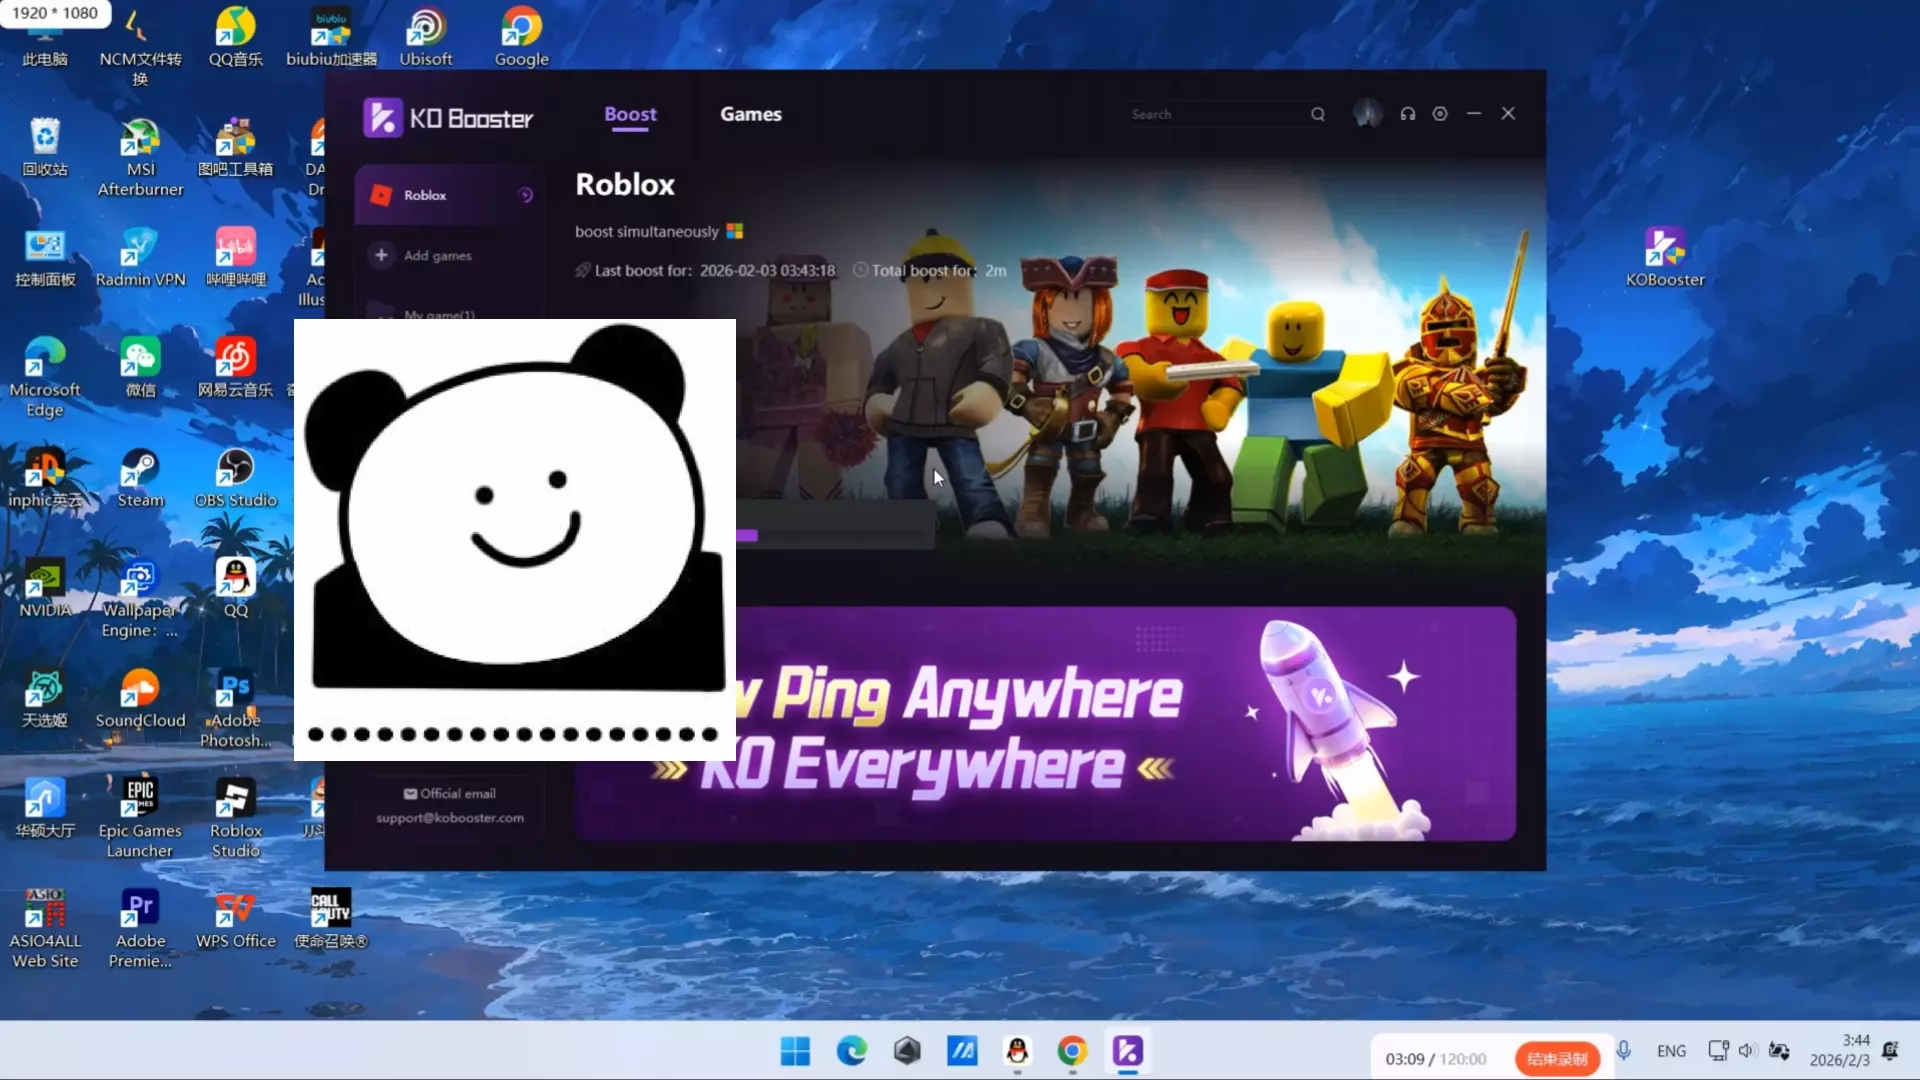
Task: Select the Boost tab
Action: pos(630,114)
